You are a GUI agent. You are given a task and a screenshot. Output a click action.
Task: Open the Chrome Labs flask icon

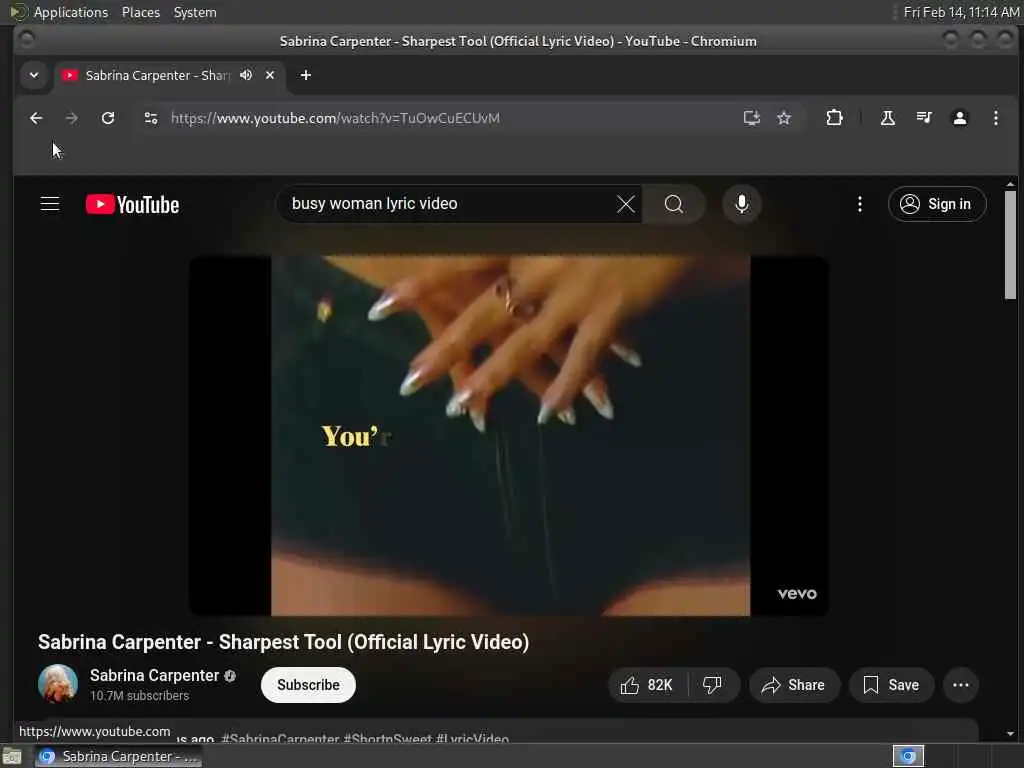click(x=888, y=118)
